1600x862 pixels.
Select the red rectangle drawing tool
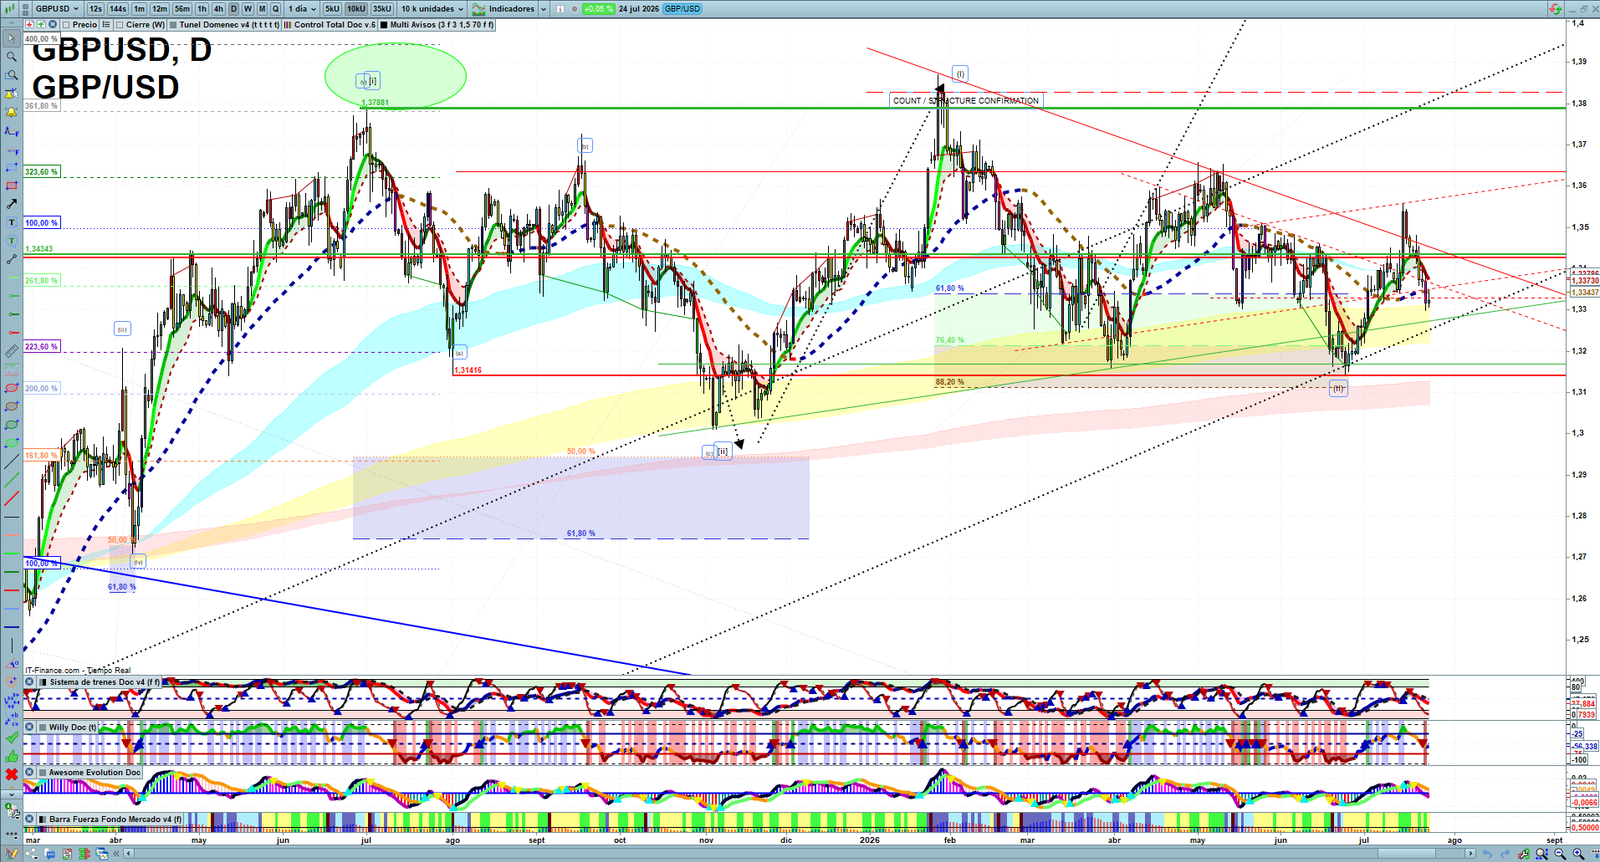[x=12, y=186]
